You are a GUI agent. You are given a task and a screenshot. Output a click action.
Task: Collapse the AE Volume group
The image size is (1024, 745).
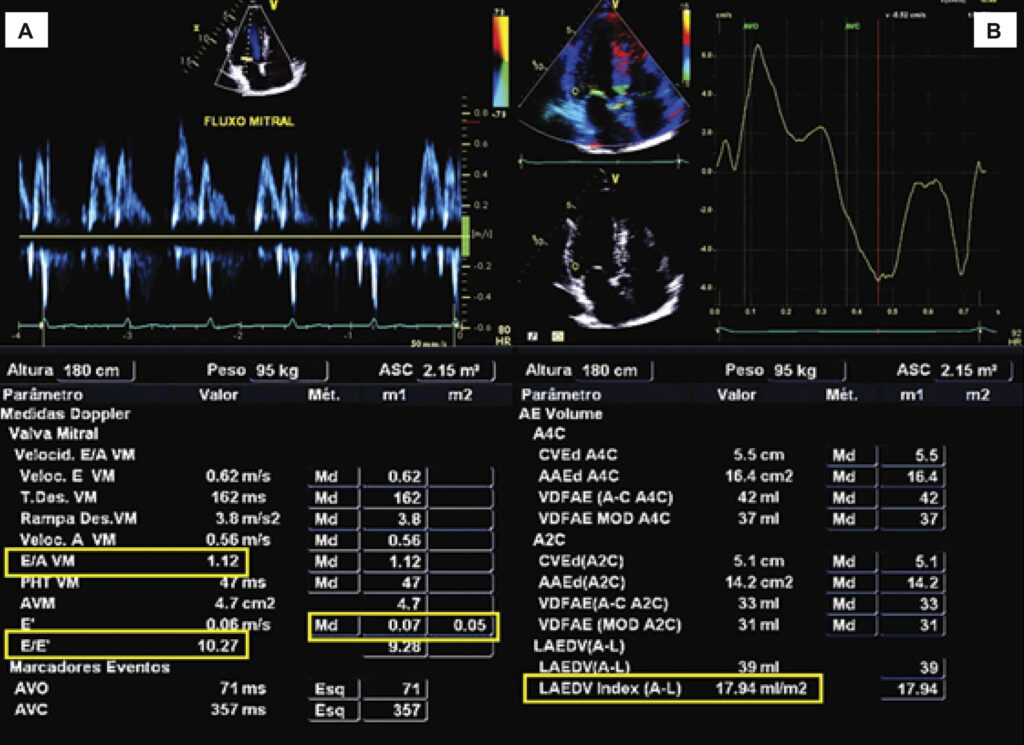pyautogui.click(x=560, y=414)
